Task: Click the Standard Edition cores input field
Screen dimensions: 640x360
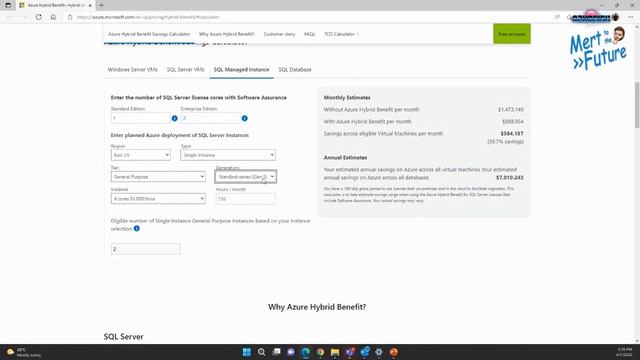Action: (x=140, y=118)
